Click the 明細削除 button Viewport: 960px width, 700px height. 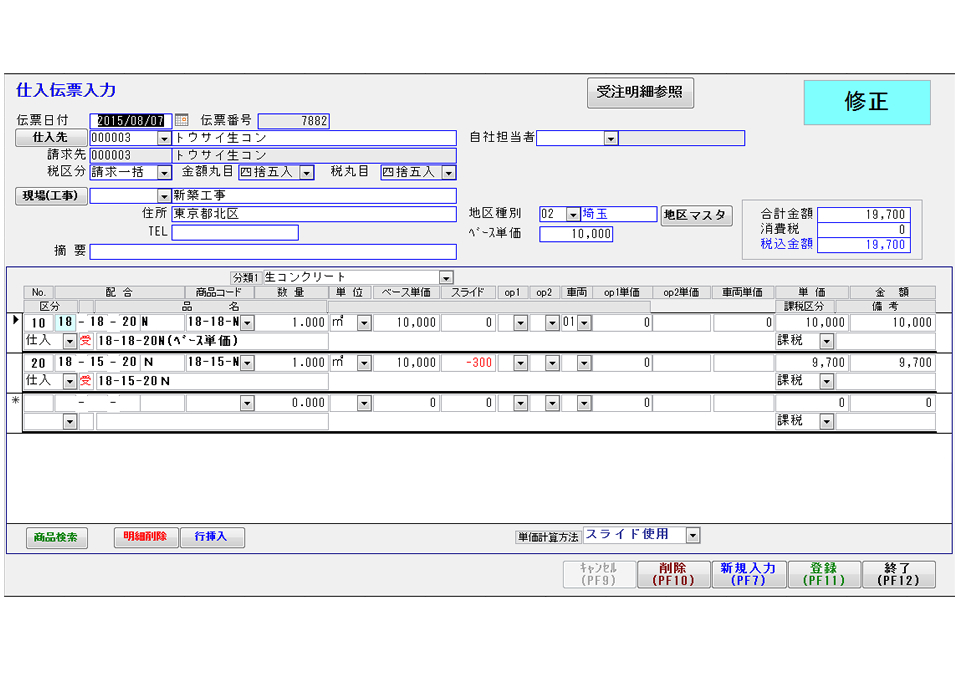[145, 538]
